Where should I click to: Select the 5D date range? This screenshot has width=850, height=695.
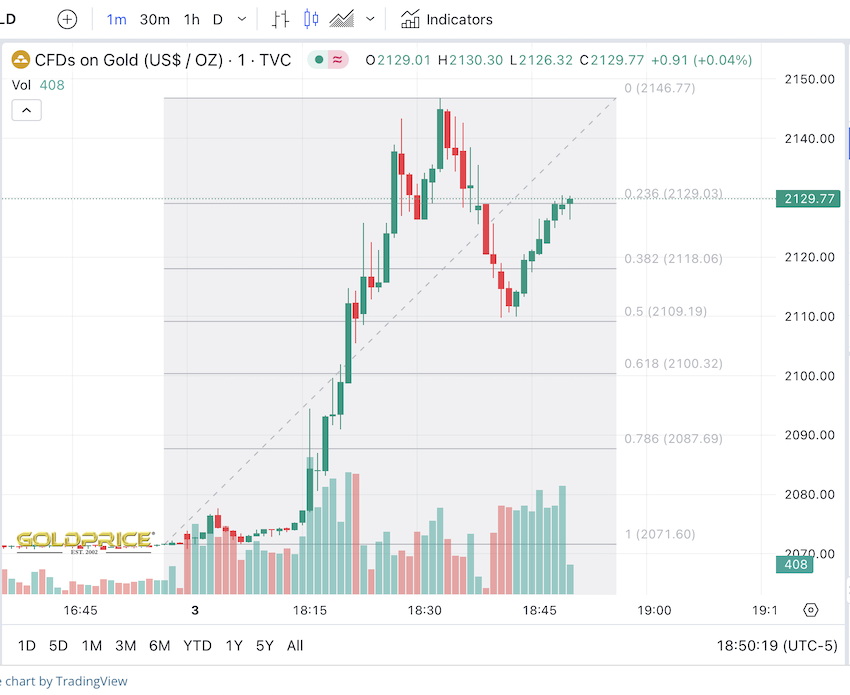[x=59, y=646]
